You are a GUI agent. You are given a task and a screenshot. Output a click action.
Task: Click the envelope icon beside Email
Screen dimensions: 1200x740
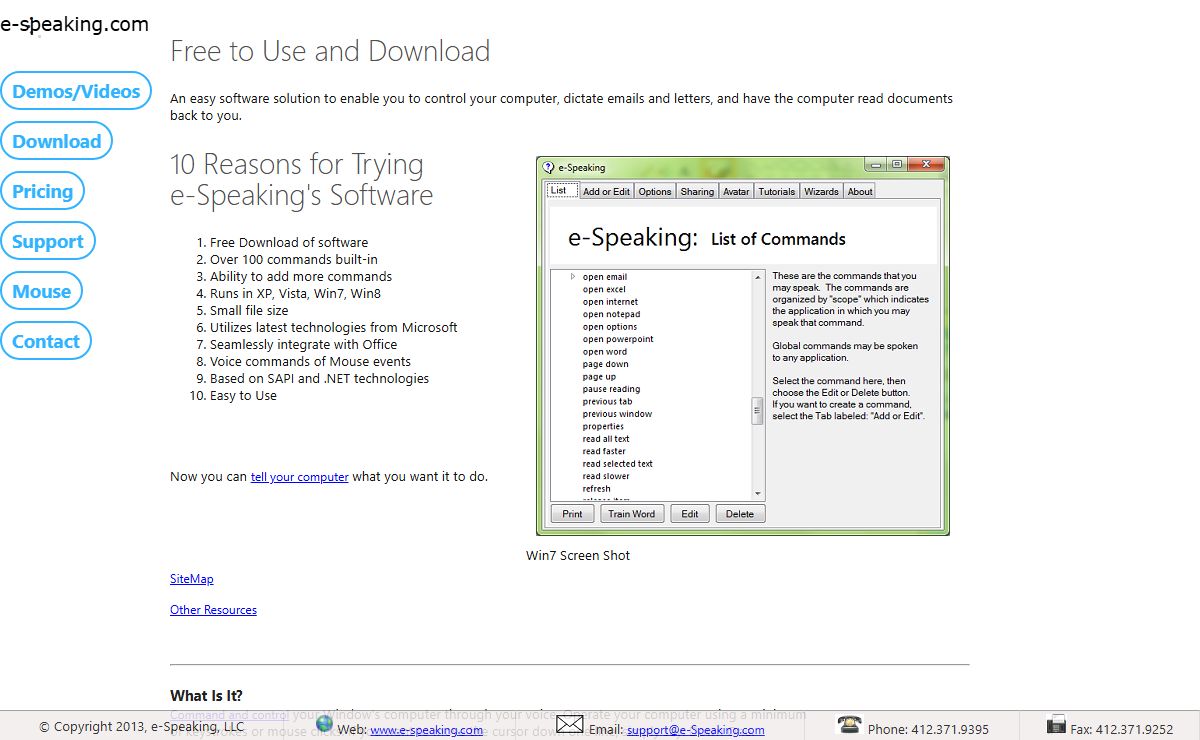[570, 724]
